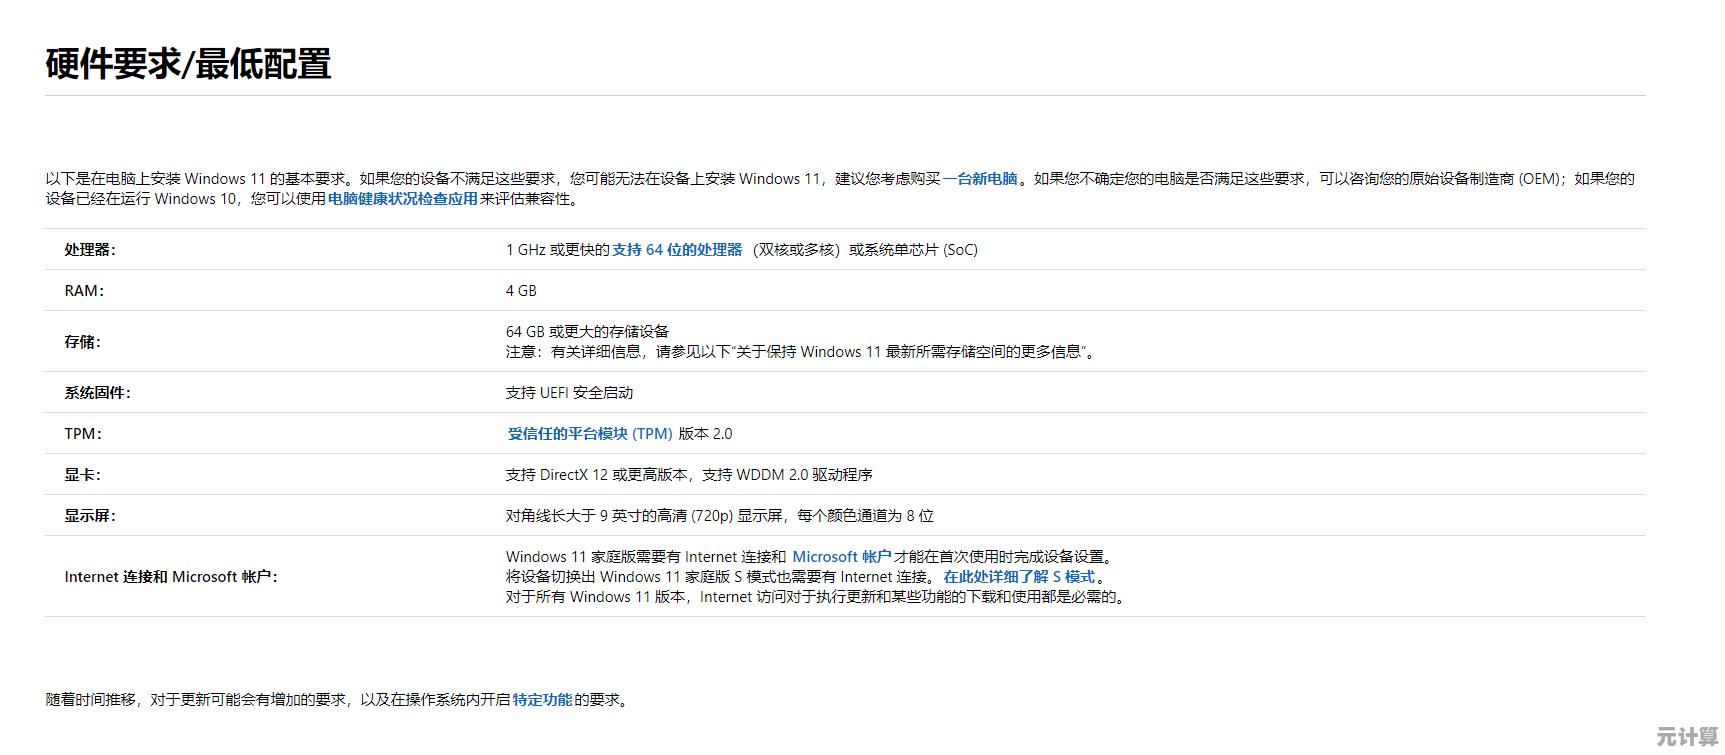Click the 硬件要求/最低配置 page heading

188,64
